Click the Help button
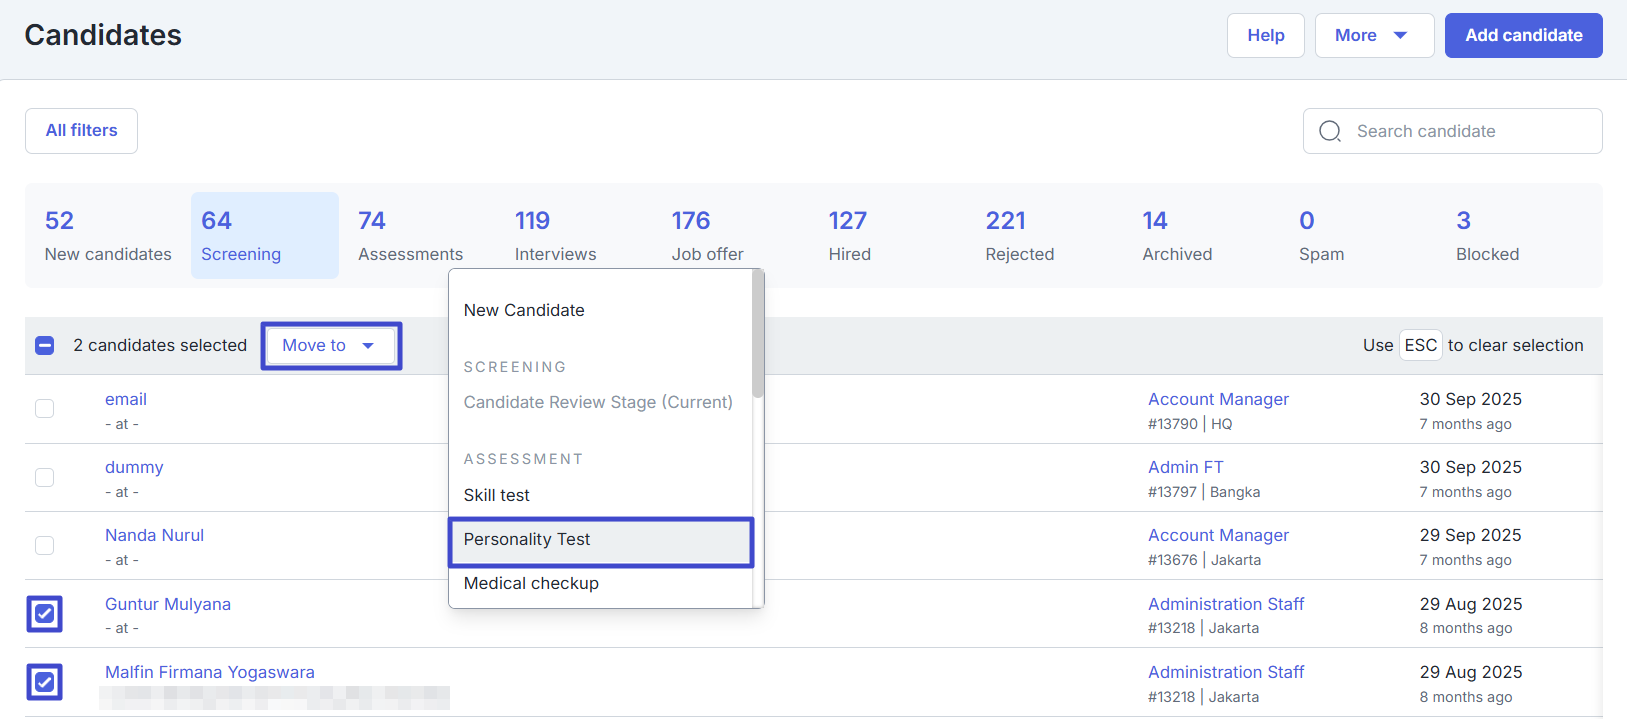Screen dimensions: 1627x719 (x=1265, y=35)
